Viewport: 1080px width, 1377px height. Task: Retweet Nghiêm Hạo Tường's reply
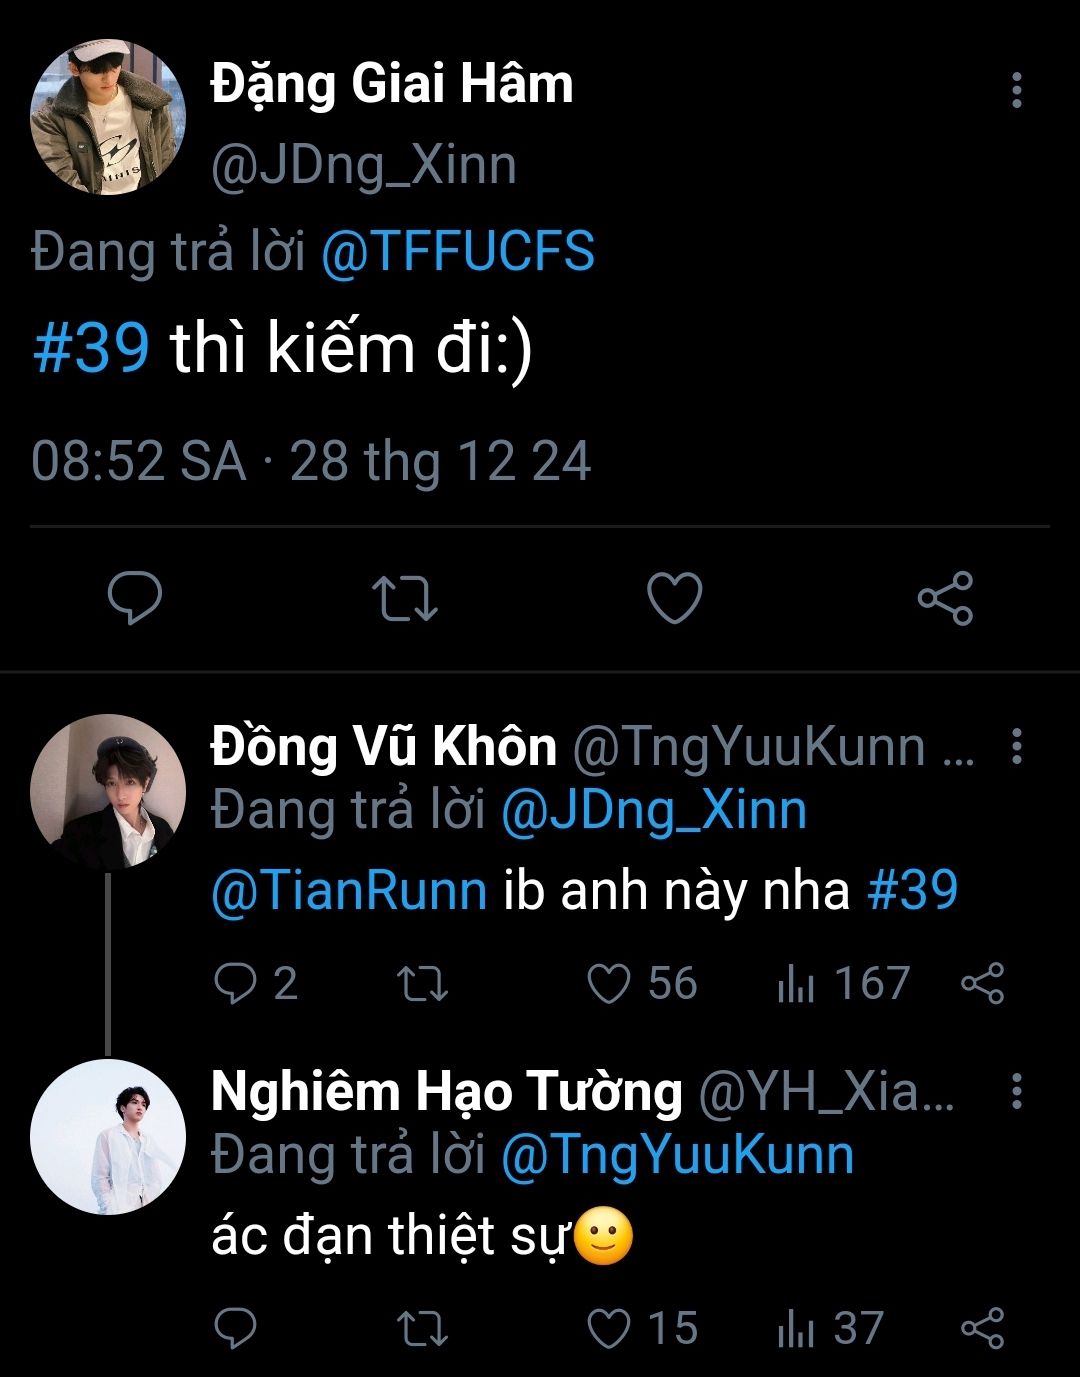coord(422,1328)
